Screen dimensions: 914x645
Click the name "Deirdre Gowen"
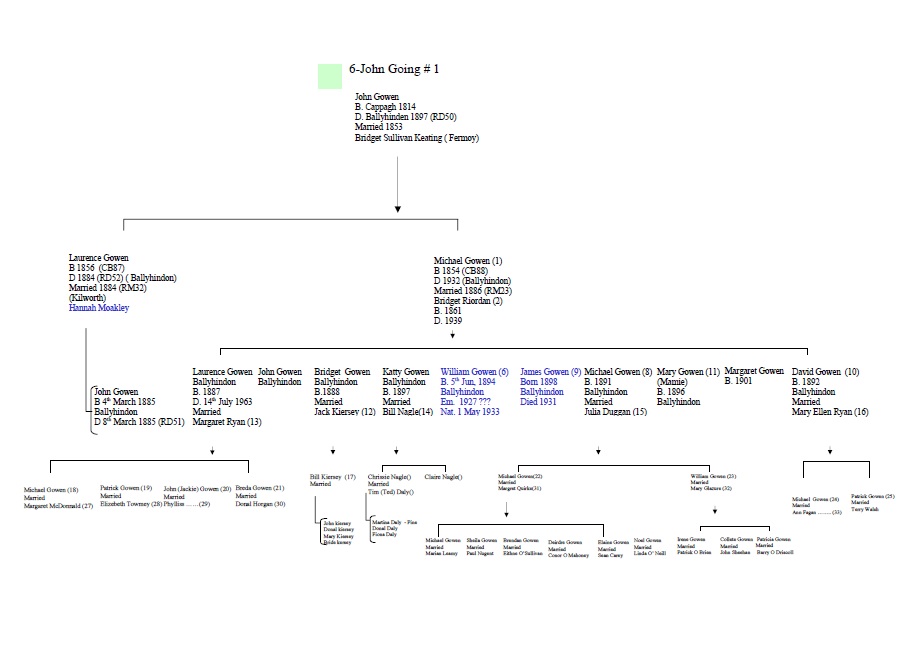565,542
